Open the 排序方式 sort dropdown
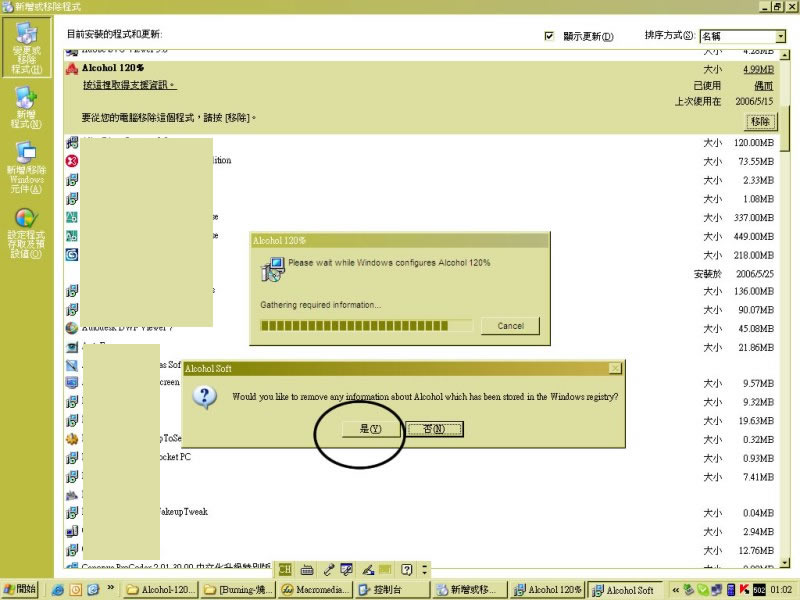 coord(780,36)
